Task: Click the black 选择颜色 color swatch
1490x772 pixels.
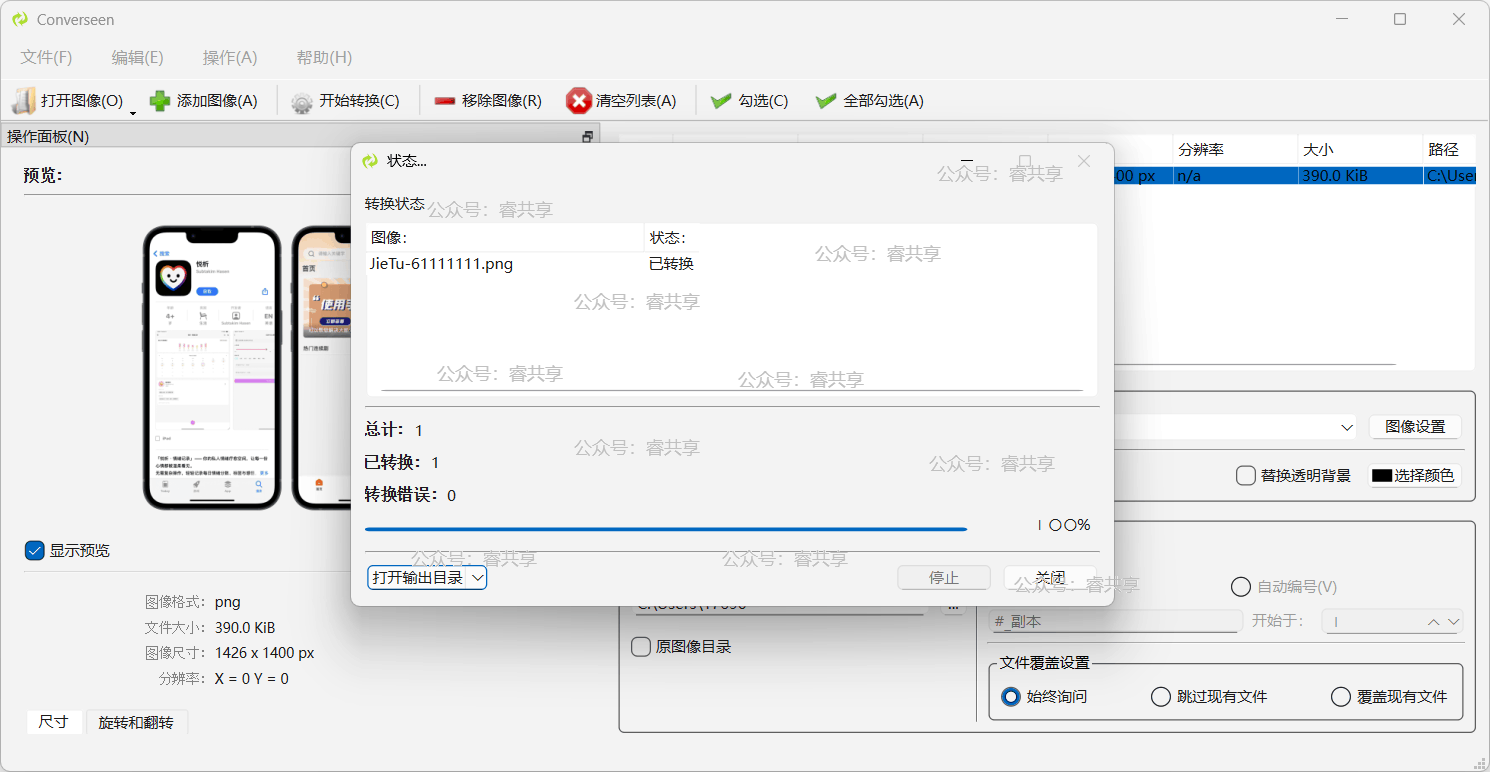Action: coord(1382,476)
